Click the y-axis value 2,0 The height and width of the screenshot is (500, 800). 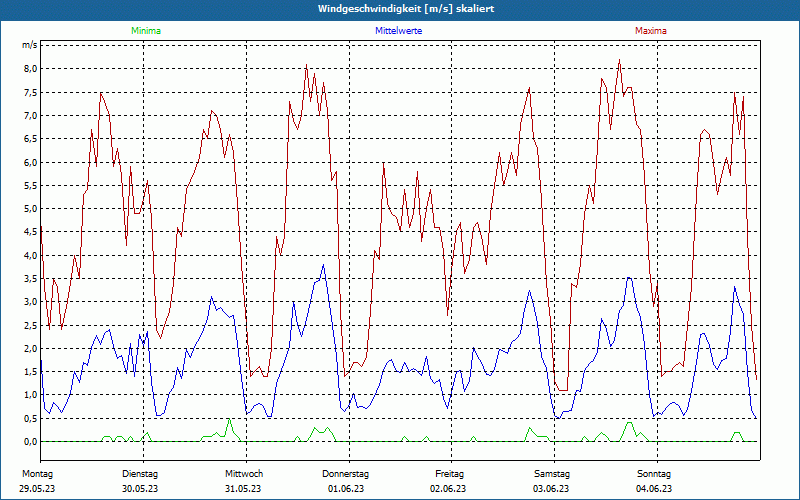30,348
